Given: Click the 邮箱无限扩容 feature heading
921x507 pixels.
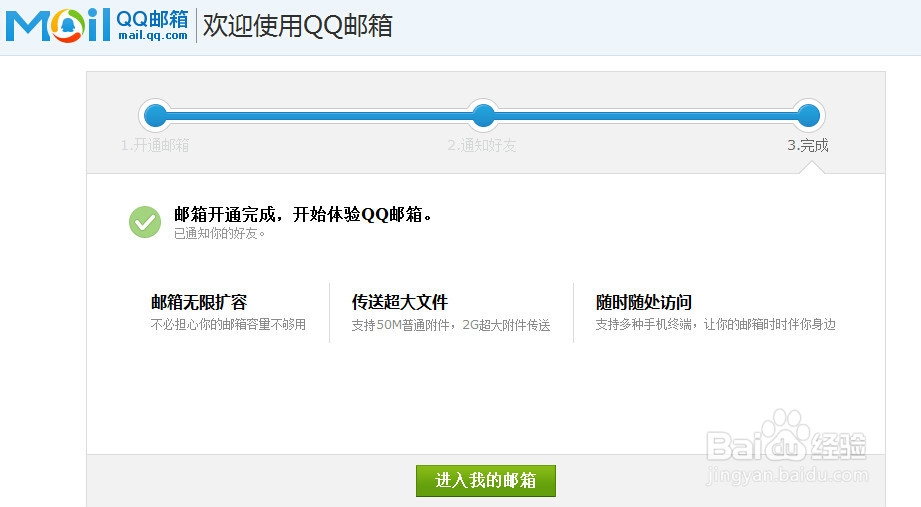Looking at the screenshot, I should coord(199,302).
